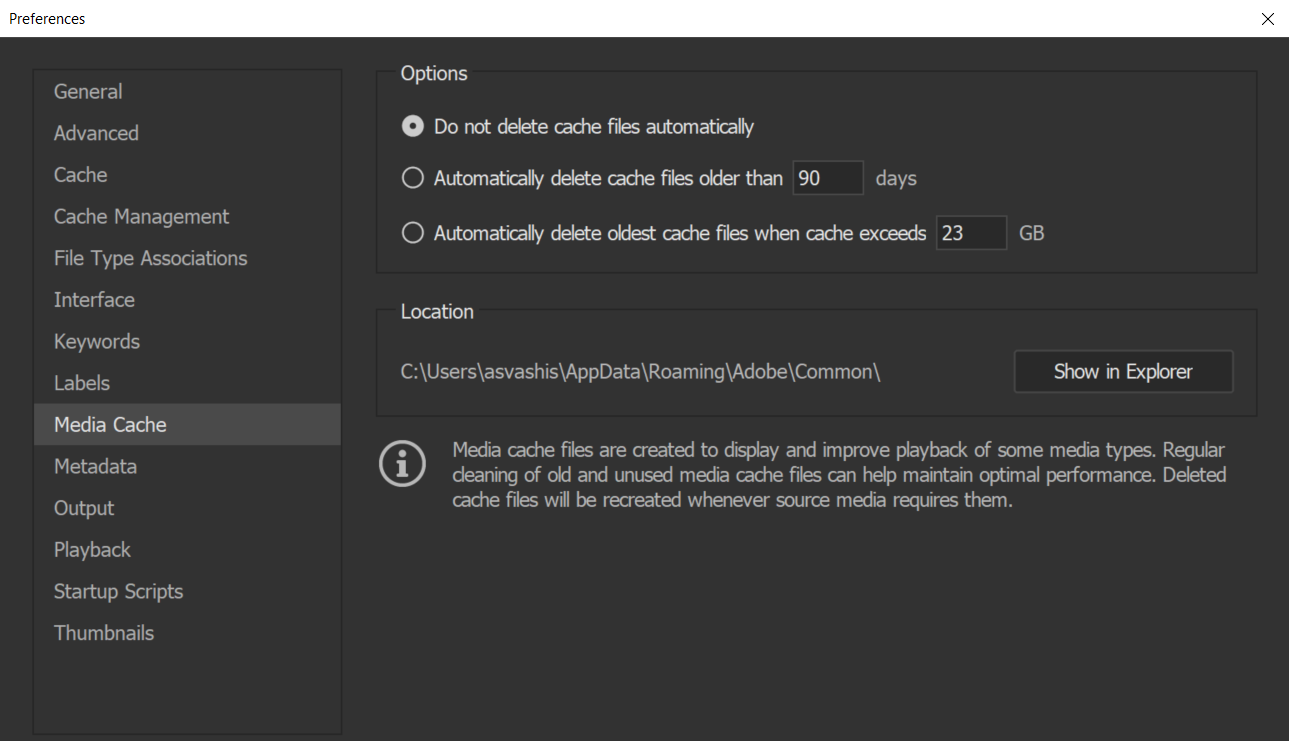Screen dimensions: 1289x741
Task: Open the General preferences category
Action: coord(88,91)
